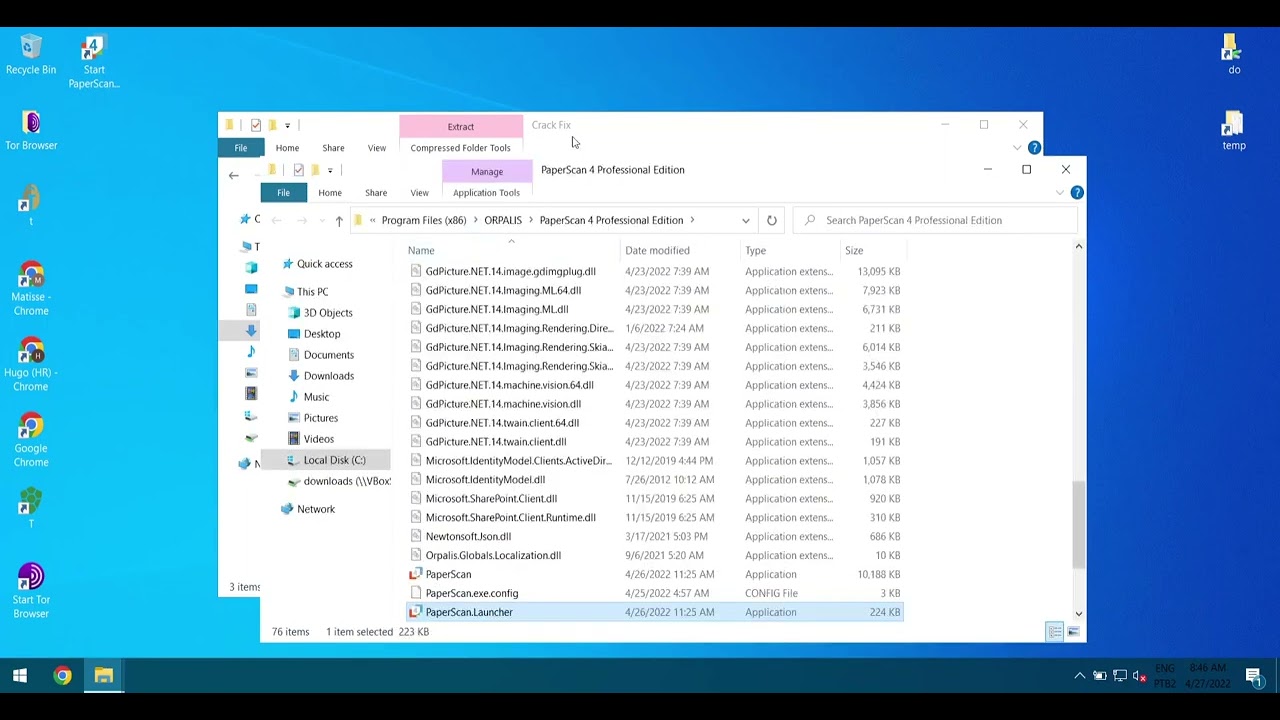This screenshot has height=720, width=1280.
Task: Click the PaperScan application file icon
Action: coord(415,574)
